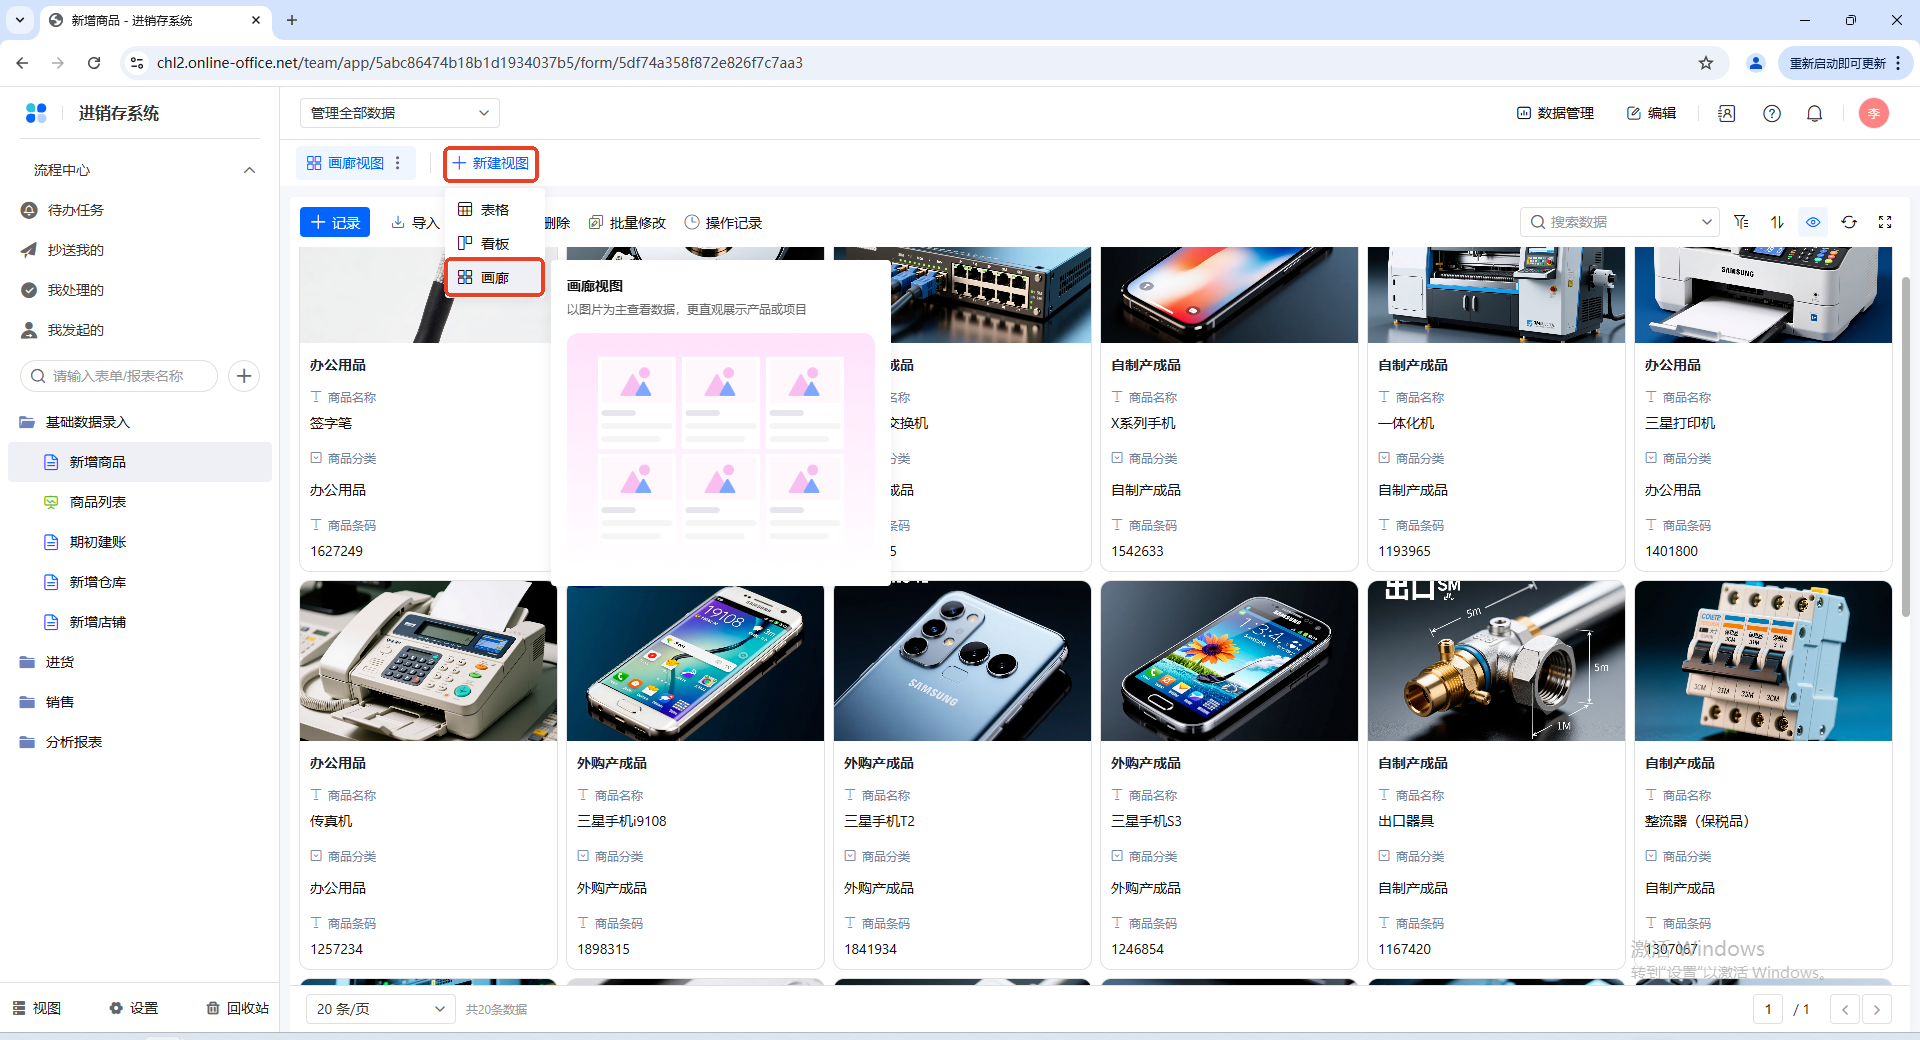Select 看板 from the new view menu
This screenshot has height=1040, width=1920.
(x=494, y=244)
